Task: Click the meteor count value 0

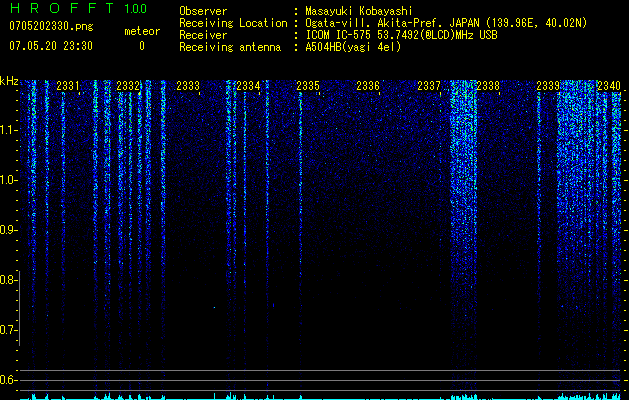Action: click(x=142, y=46)
